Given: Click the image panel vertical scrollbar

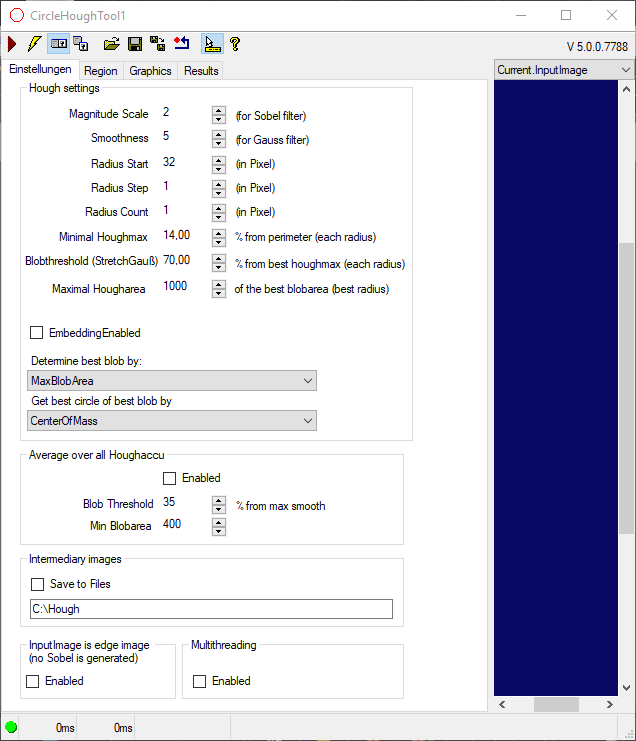Looking at the screenshot, I should tap(627, 388).
